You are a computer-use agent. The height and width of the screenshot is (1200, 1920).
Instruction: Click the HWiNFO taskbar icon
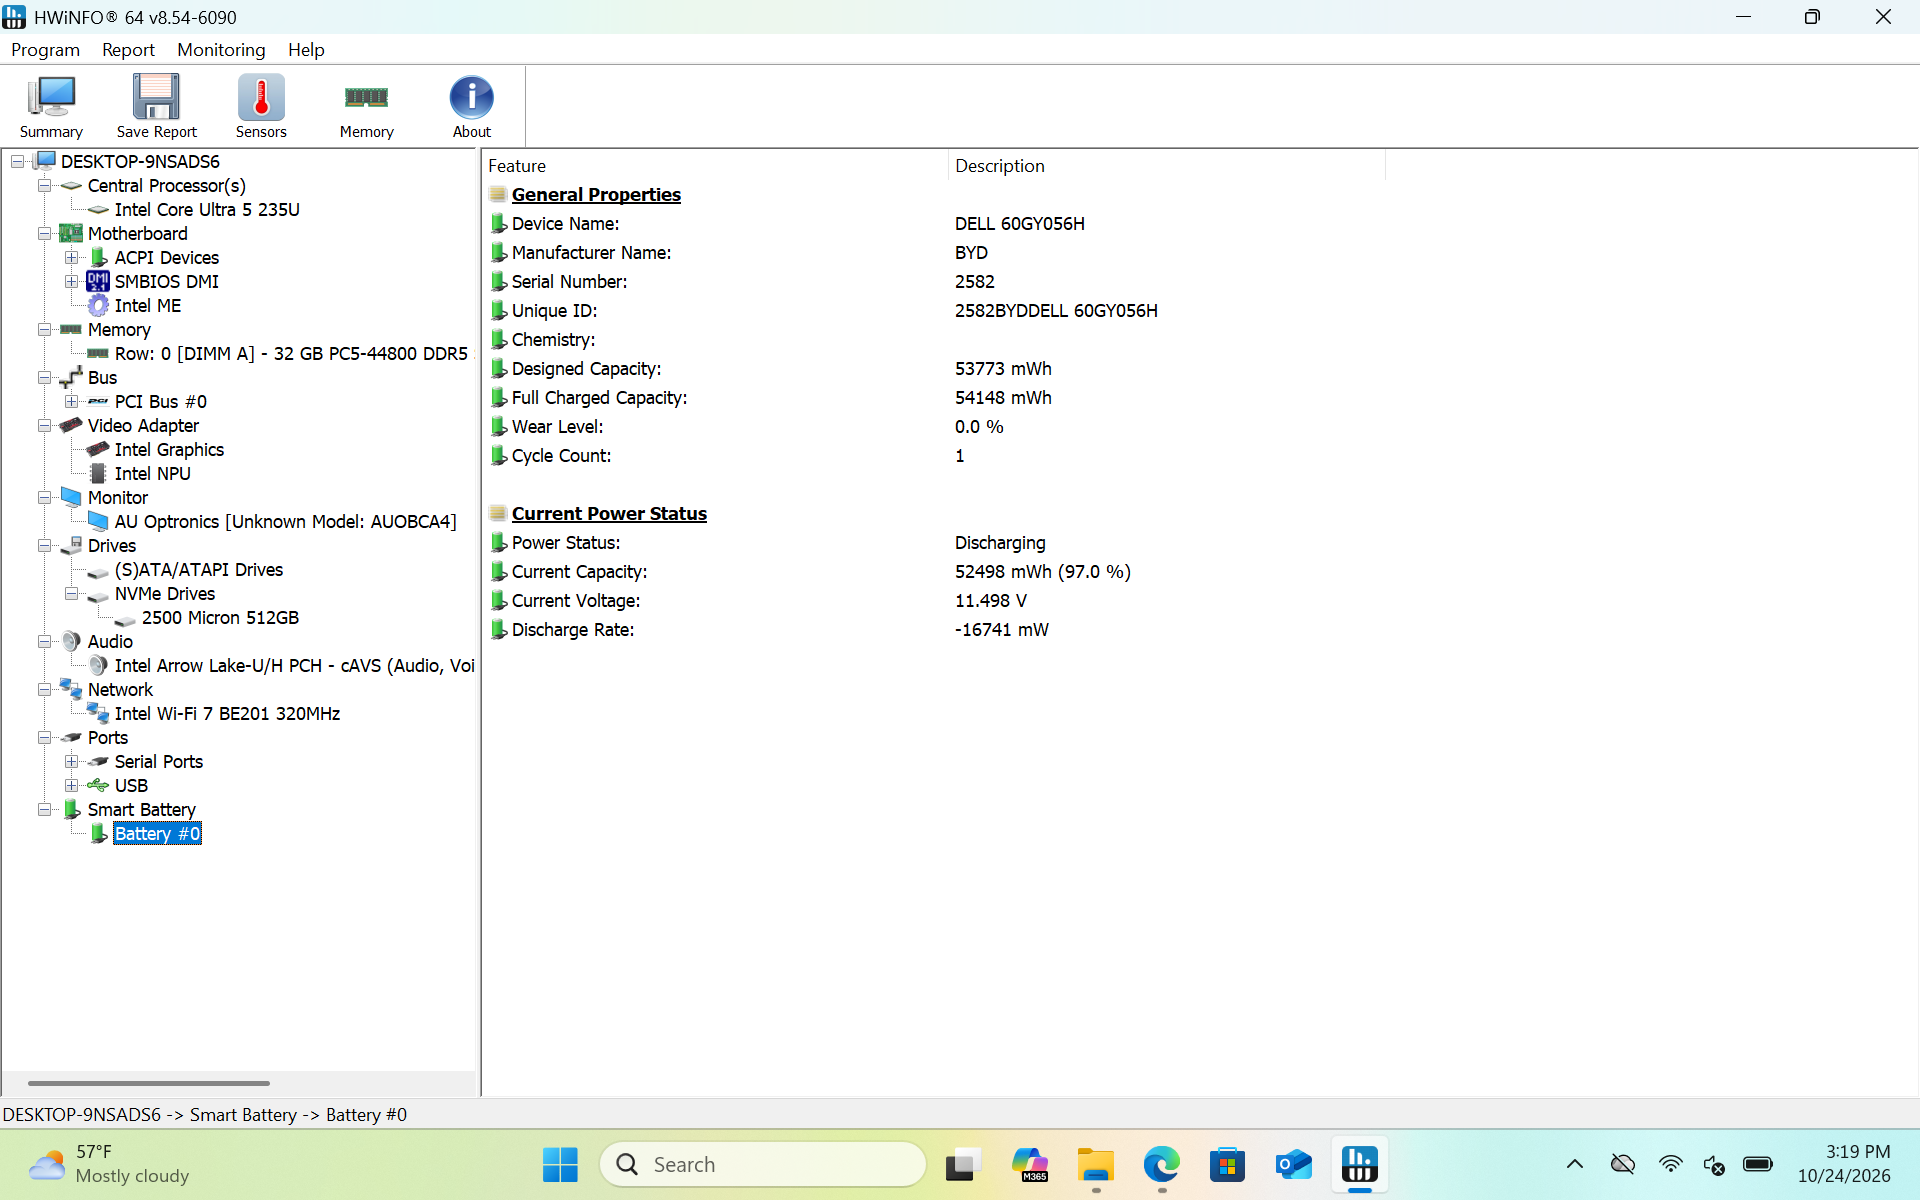tap(1359, 1165)
